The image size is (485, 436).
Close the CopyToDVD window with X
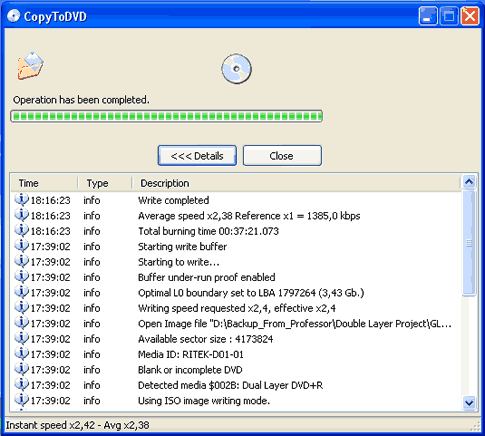point(470,16)
